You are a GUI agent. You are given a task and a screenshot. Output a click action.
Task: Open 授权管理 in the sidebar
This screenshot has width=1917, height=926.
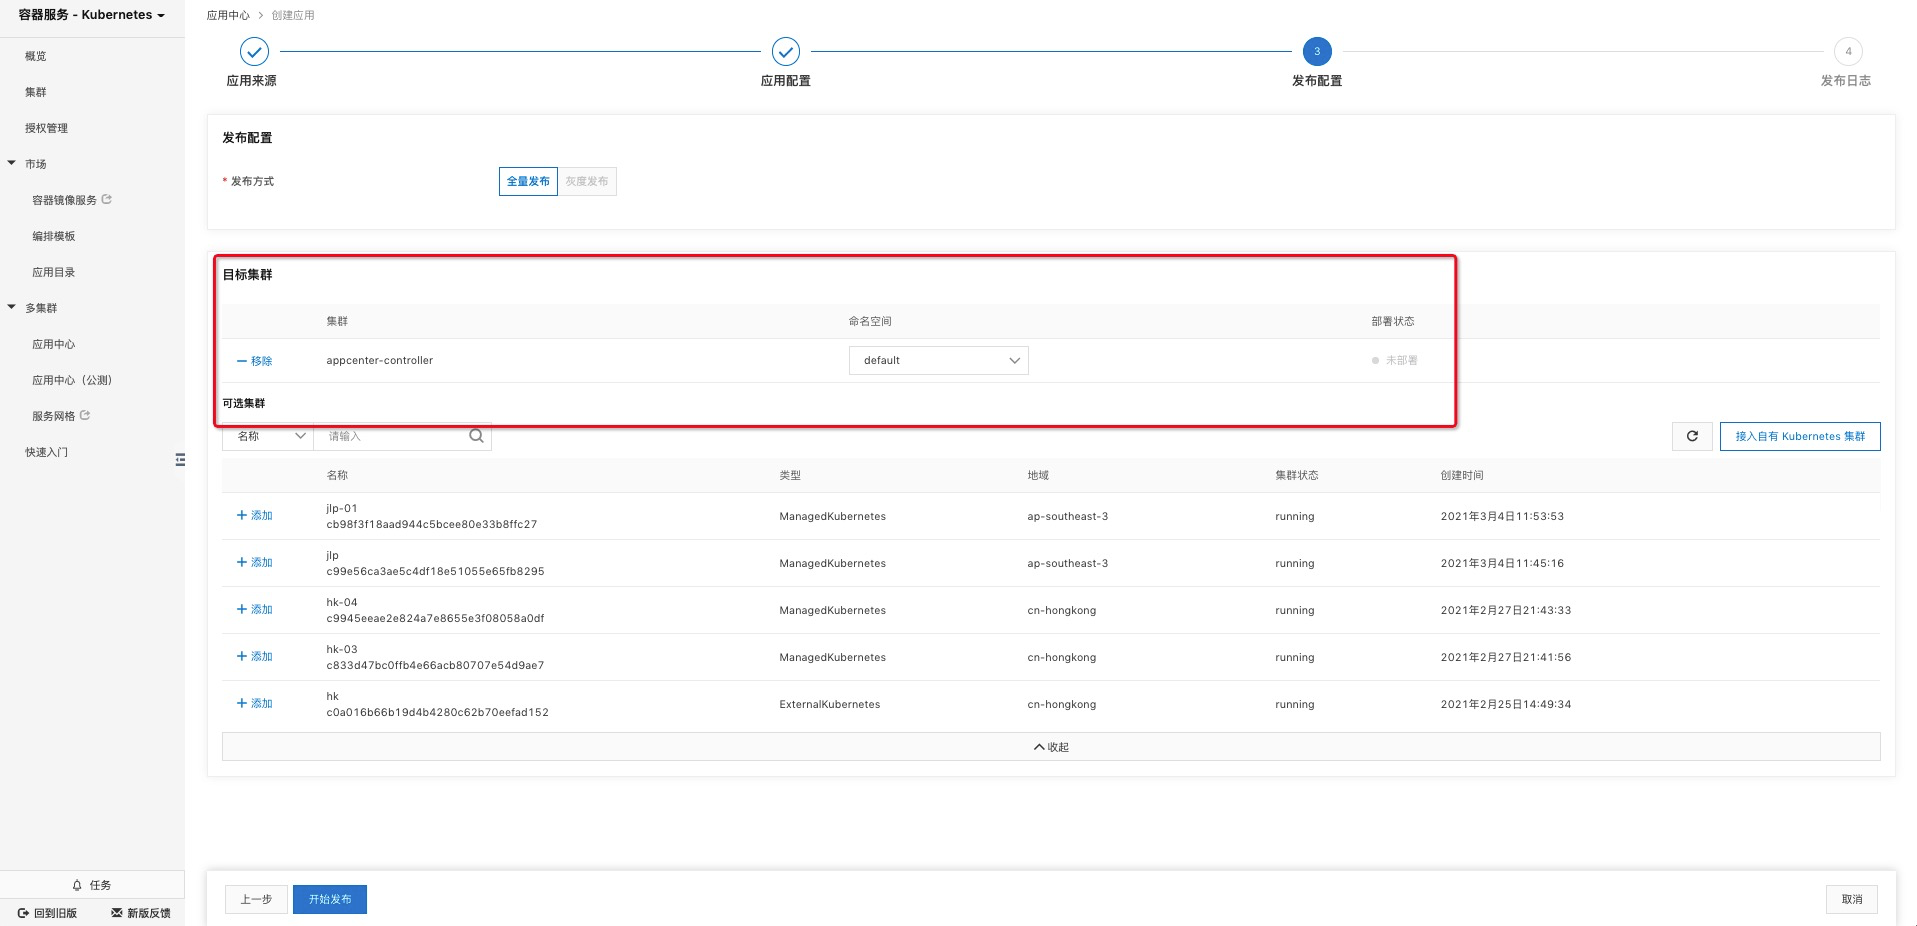[46, 128]
